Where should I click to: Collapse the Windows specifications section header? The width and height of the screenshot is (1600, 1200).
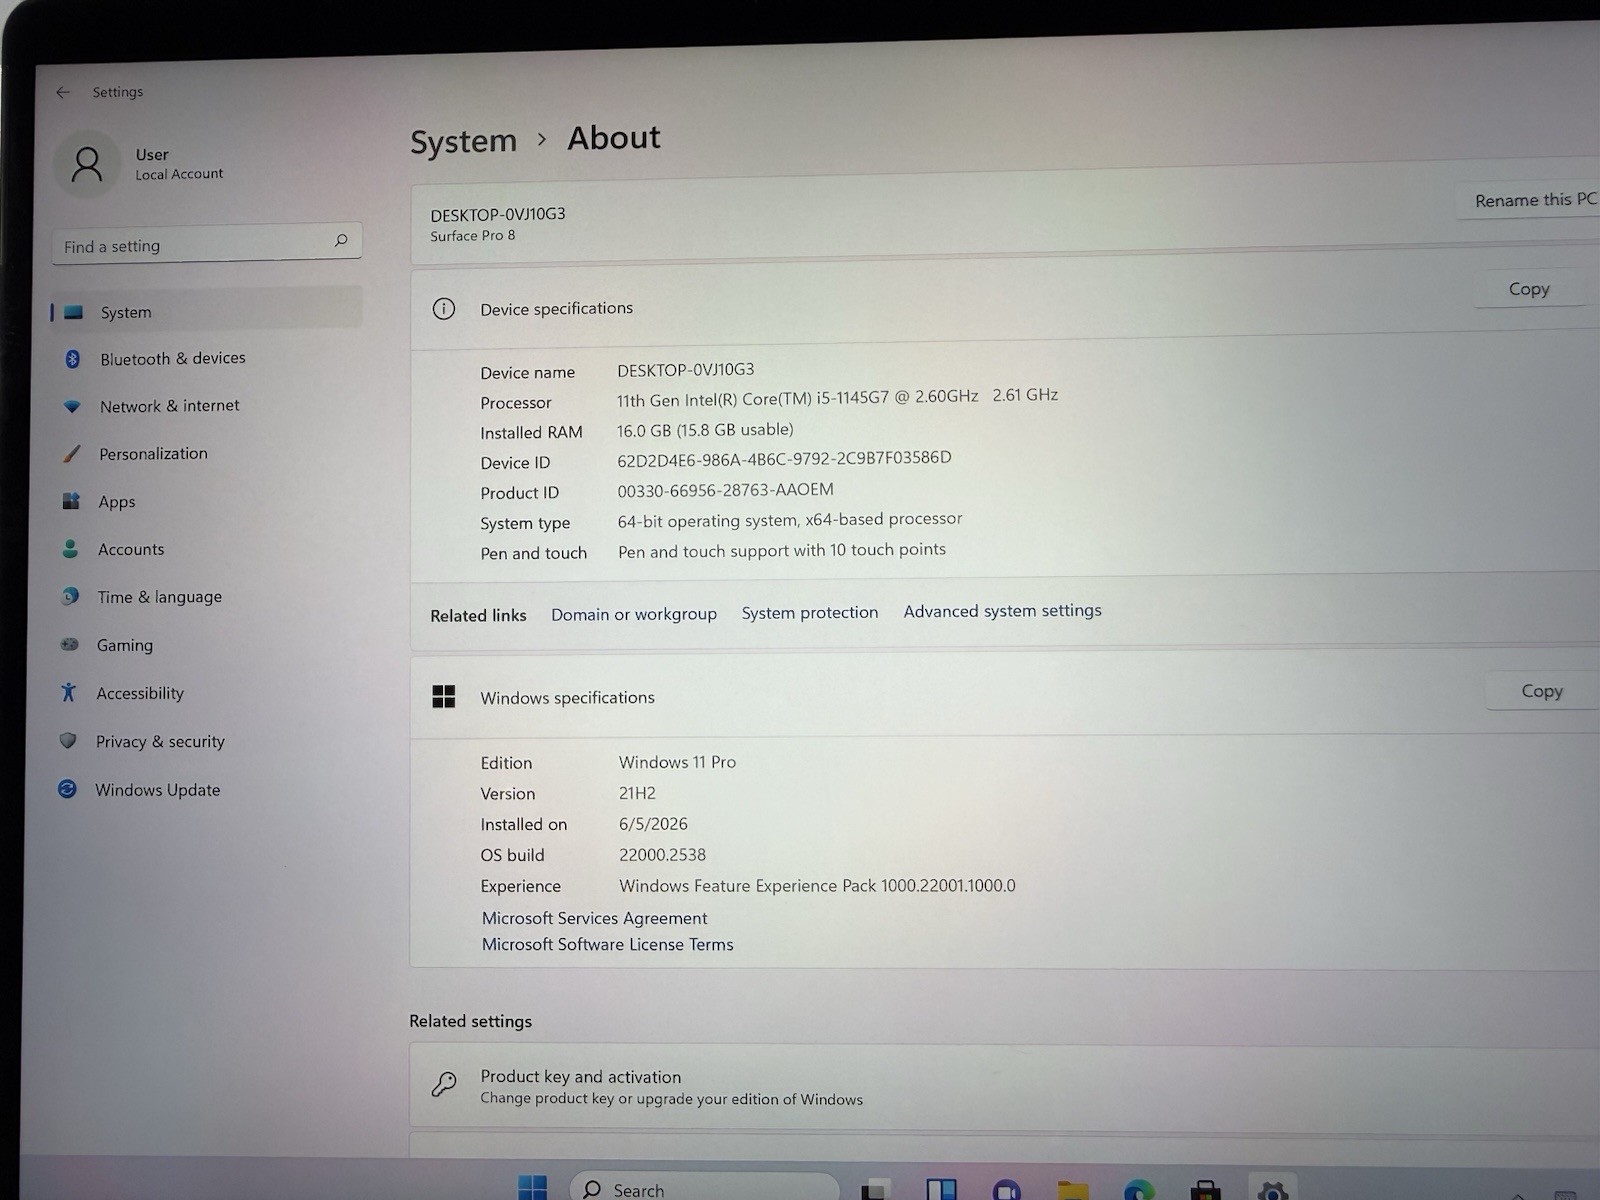[x=1004, y=695]
